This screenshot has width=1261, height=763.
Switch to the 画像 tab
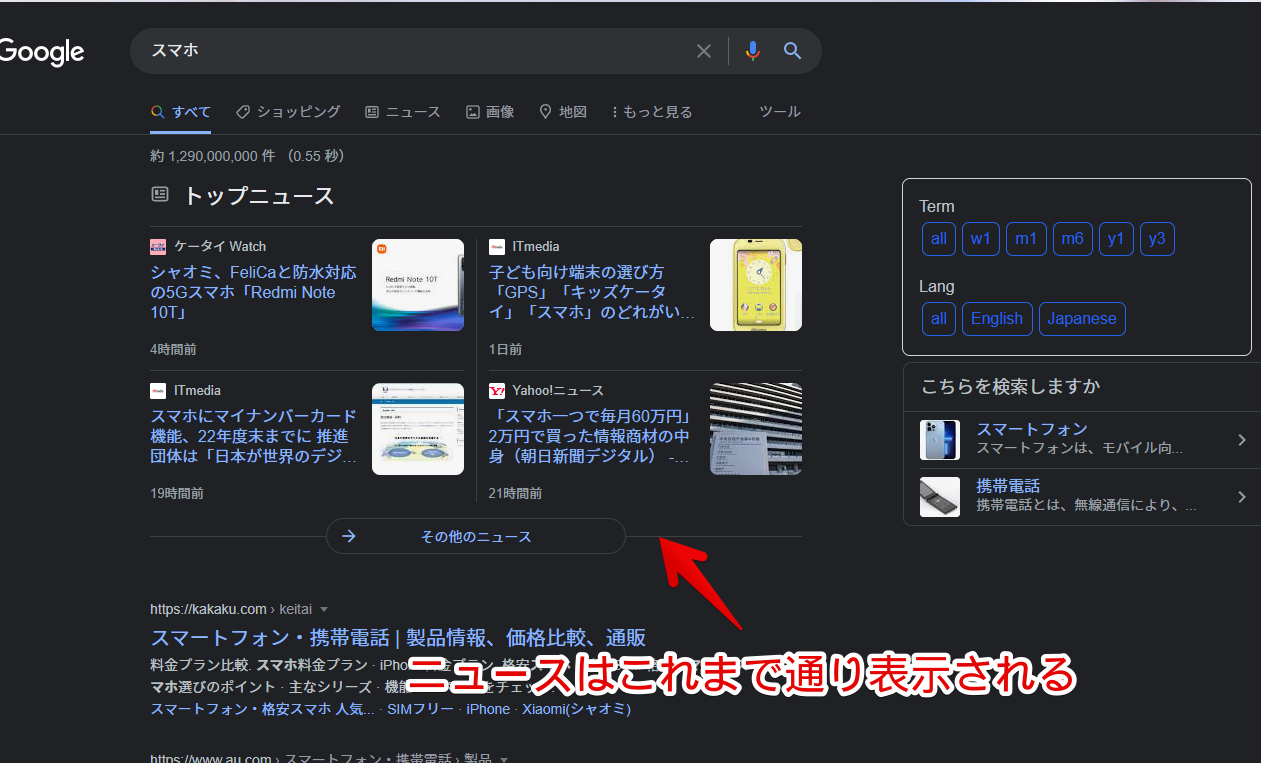pyautogui.click(x=490, y=112)
